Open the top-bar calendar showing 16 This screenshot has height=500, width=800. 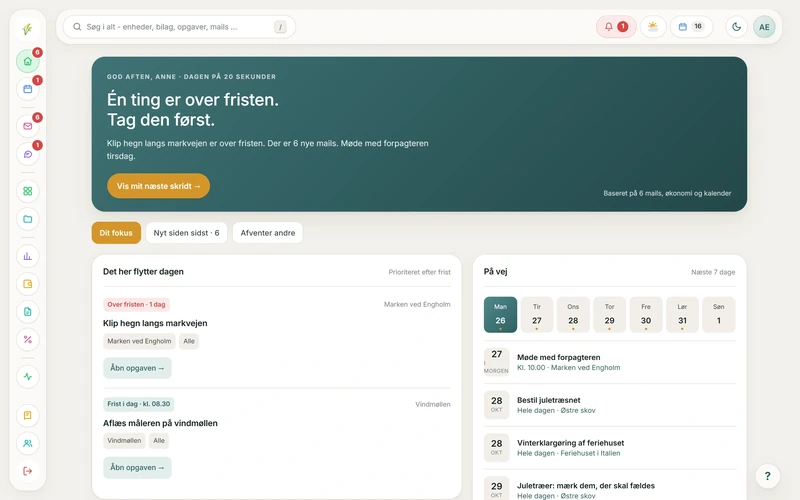[691, 27]
